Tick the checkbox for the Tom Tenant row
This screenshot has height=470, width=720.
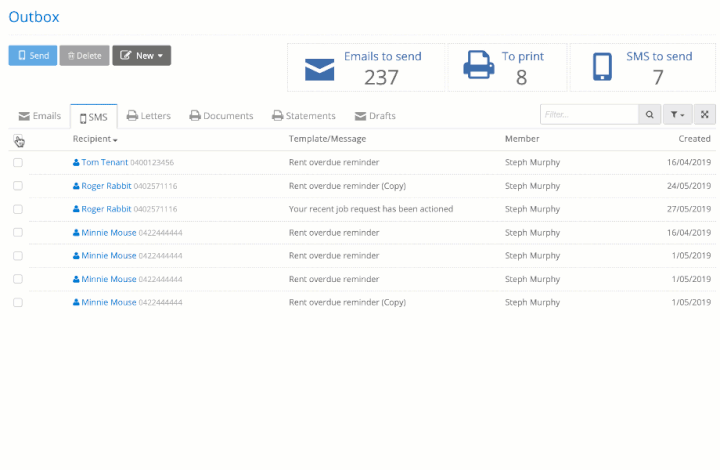coord(18,162)
